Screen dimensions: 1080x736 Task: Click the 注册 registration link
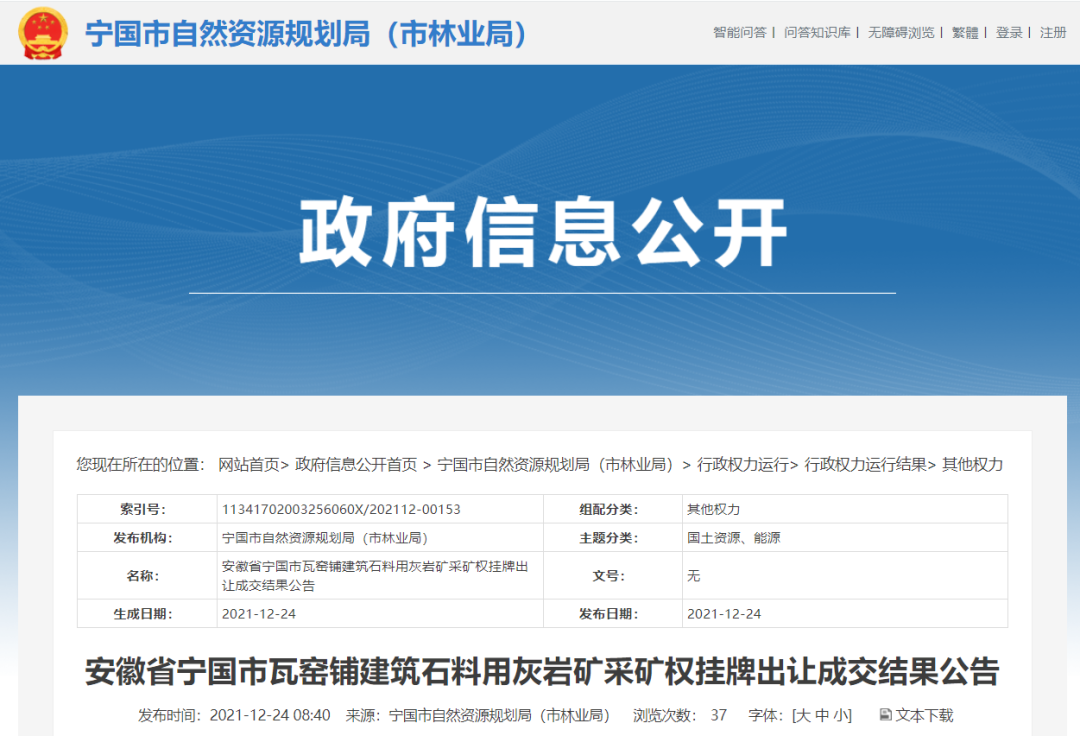click(x=1052, y=31)
